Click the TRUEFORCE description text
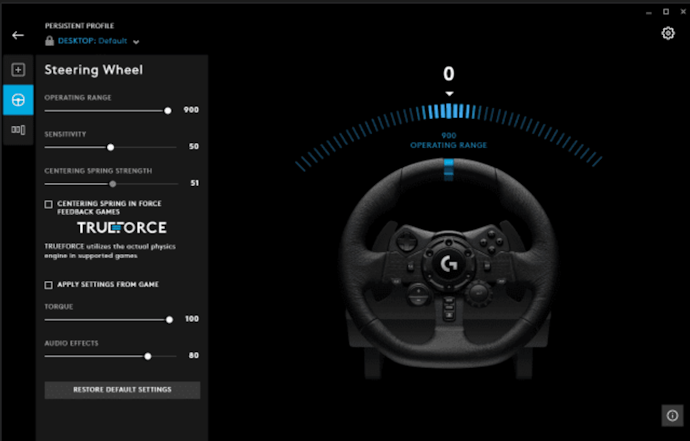Viewport: 690px width, 441px height. 110,251
